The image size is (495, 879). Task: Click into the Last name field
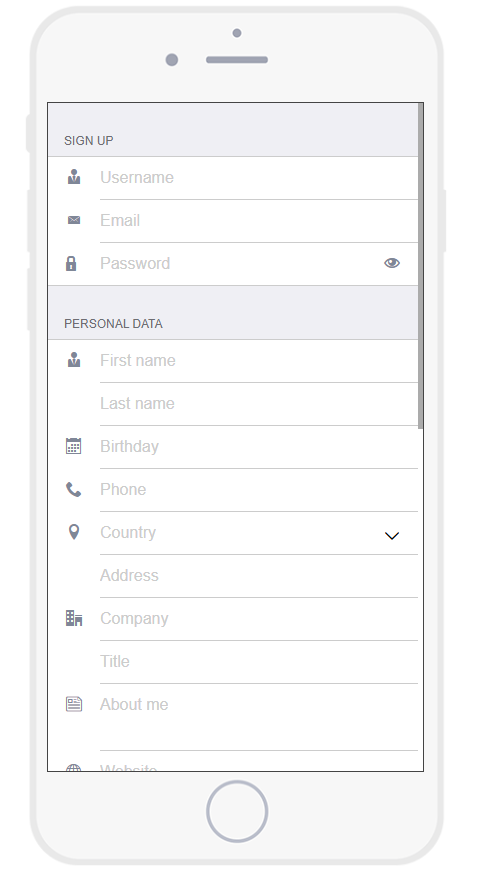click(259, 404)
